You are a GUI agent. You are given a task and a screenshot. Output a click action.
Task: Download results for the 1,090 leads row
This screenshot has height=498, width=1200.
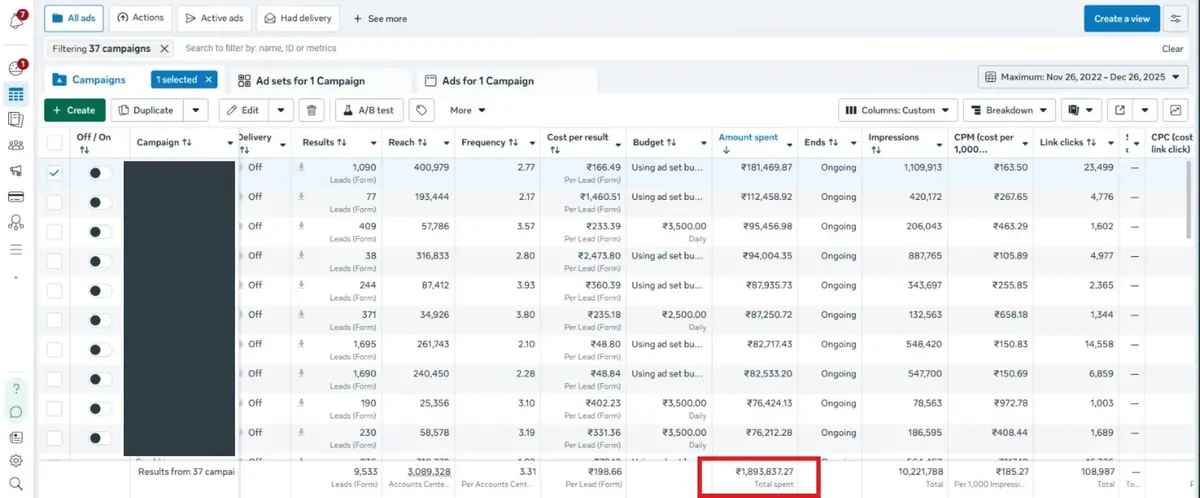click(x=301, y=167)
